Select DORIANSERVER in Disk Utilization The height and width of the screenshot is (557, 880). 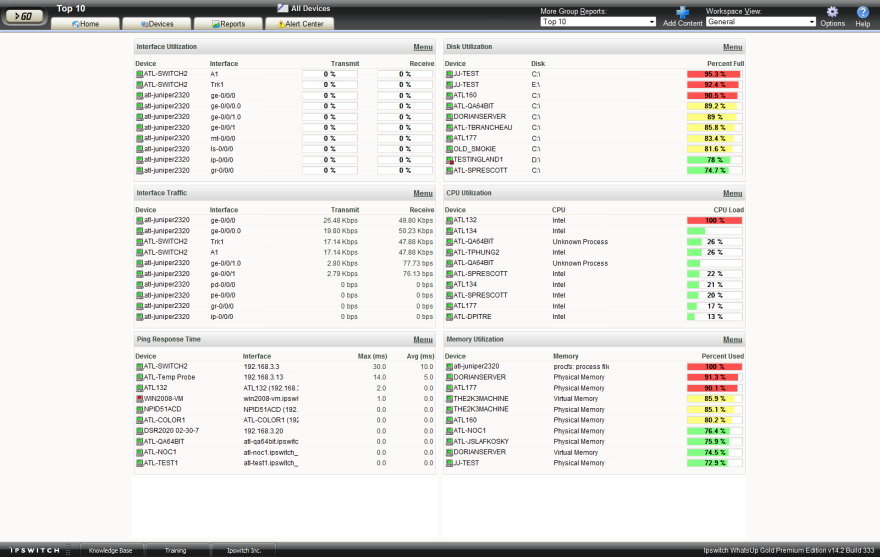tap(479, 117)
